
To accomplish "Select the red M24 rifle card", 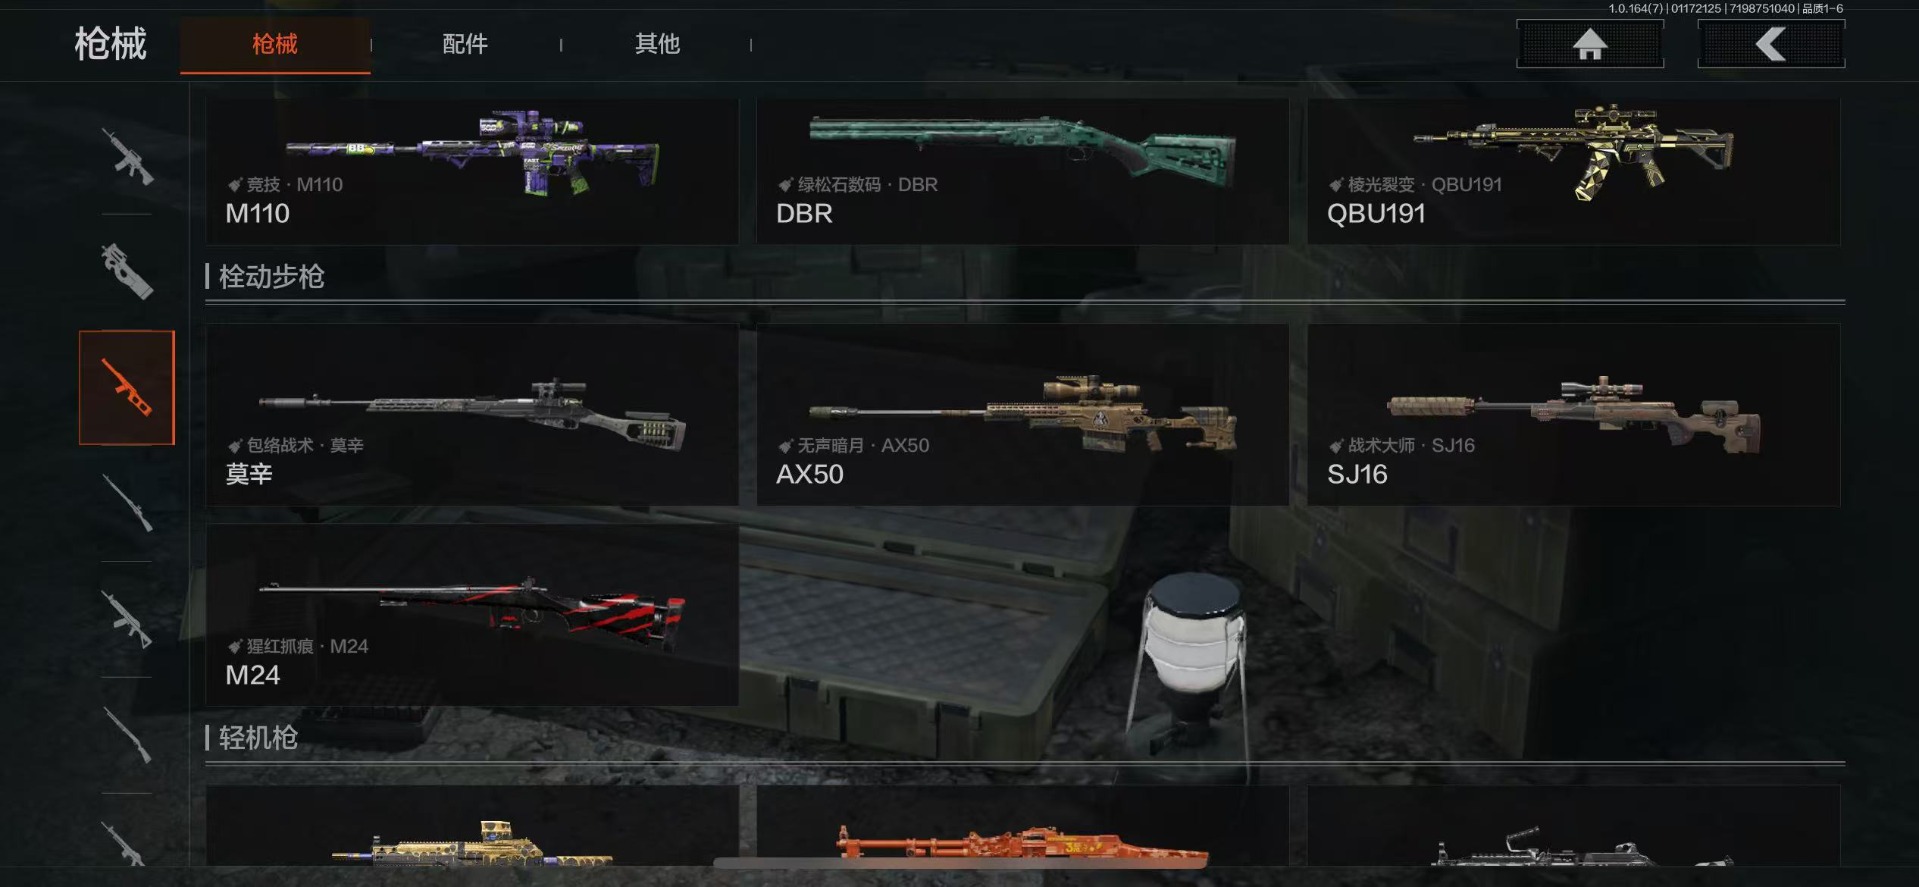I will coord(472,615).
